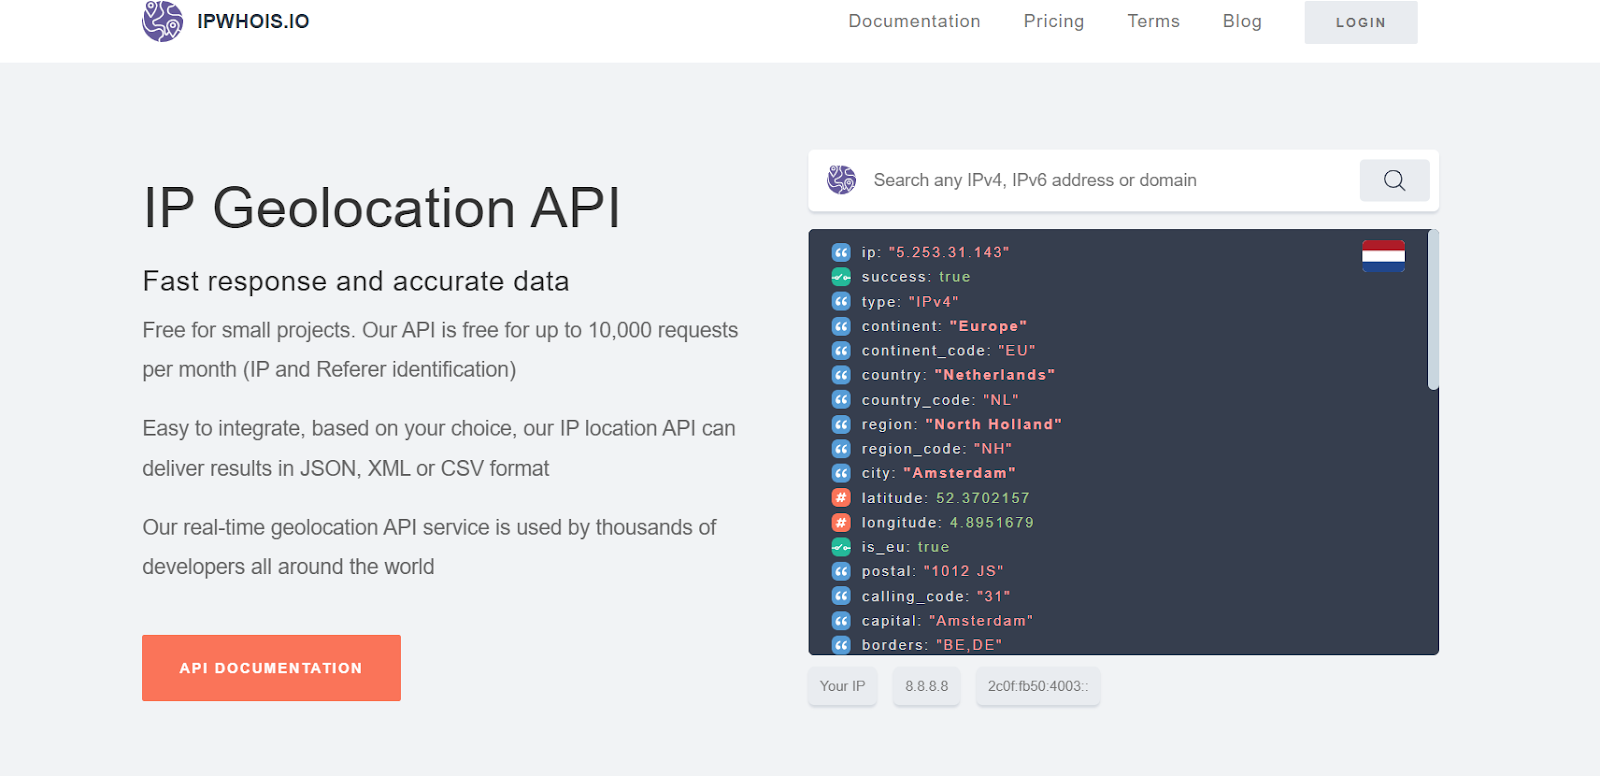
Task: Click the country value "Netherlands"
Action: coord(995,375)
